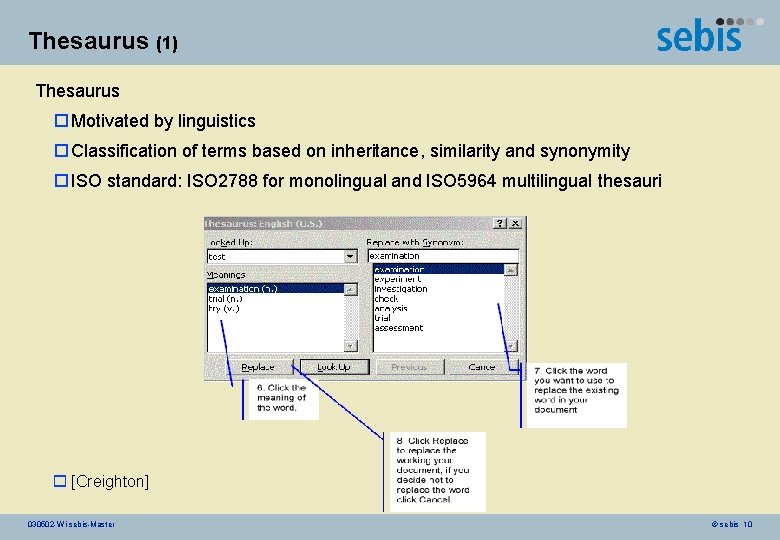780x540 pixels.
Task: Close the Thesaurus dialog with X
Action: point(515,223)
